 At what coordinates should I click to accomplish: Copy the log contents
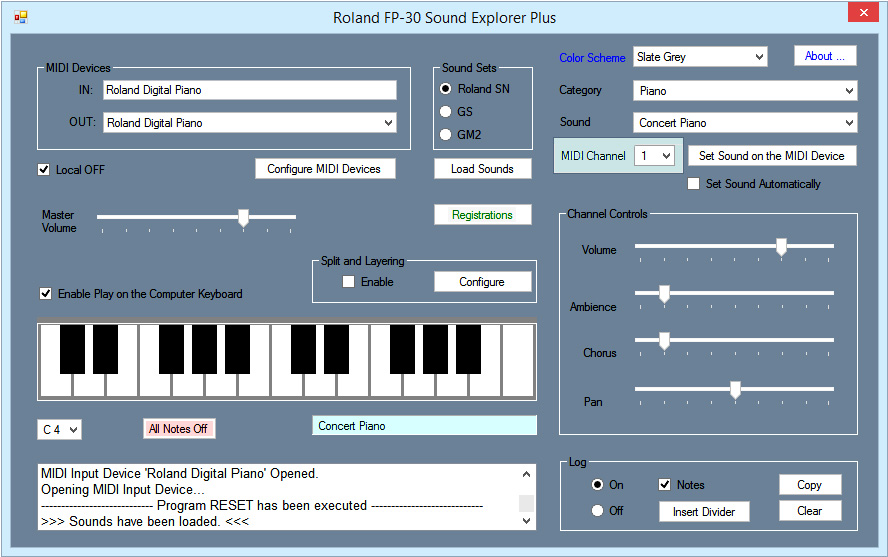coord(810,485)
